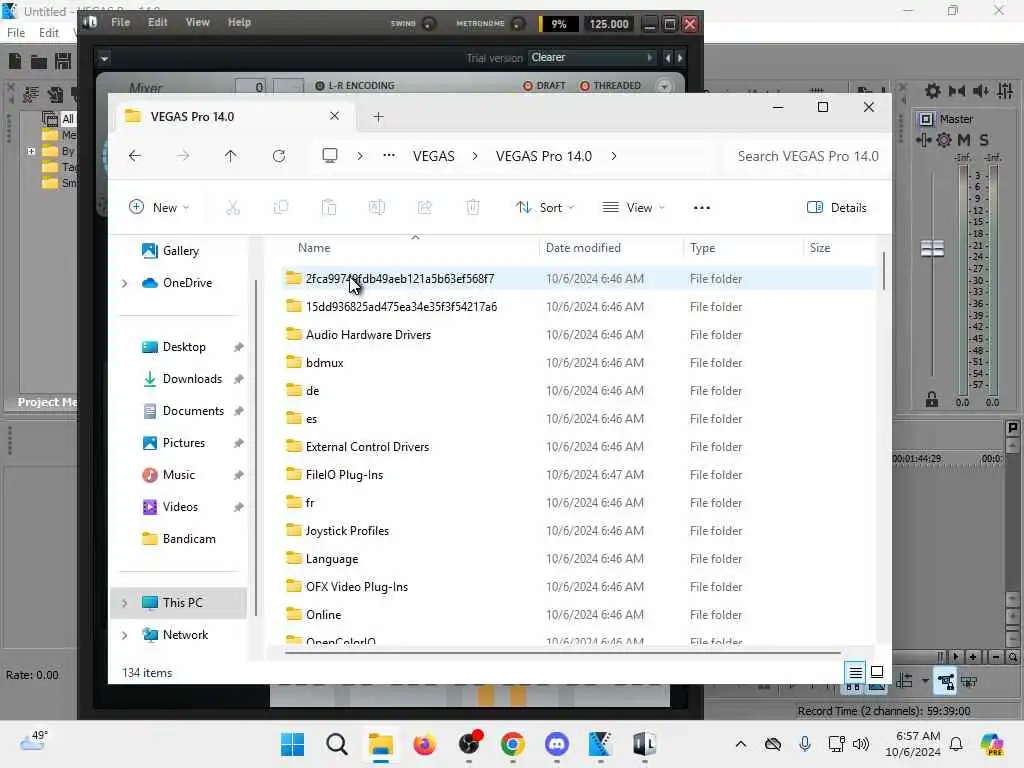Viewport: 1024px width, 768px height.
Task: Open Downloads in the sidebar
Action: (x=192, y=379)
